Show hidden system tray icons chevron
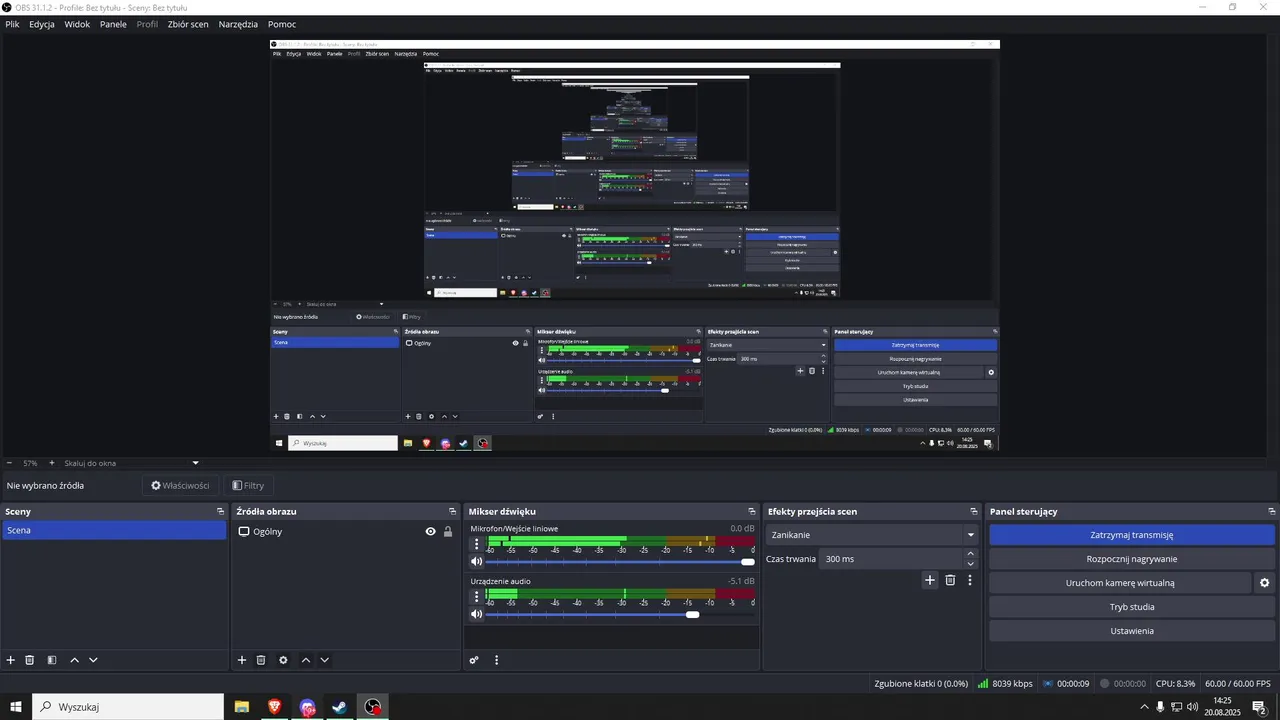Image resolution: width=1280 pixels, height=720 pixels. coord(1144,707)
